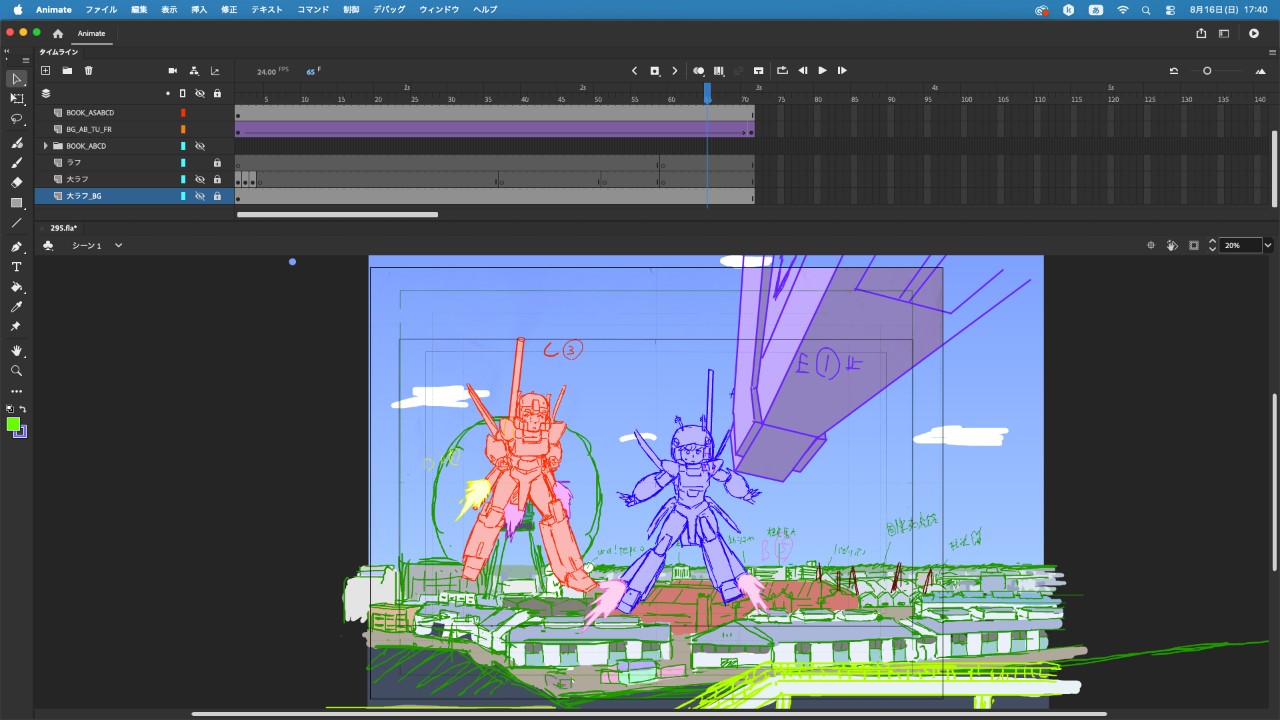Open the ファイル menu
This screenshot has height=720, width=1280.
(101, 9)
